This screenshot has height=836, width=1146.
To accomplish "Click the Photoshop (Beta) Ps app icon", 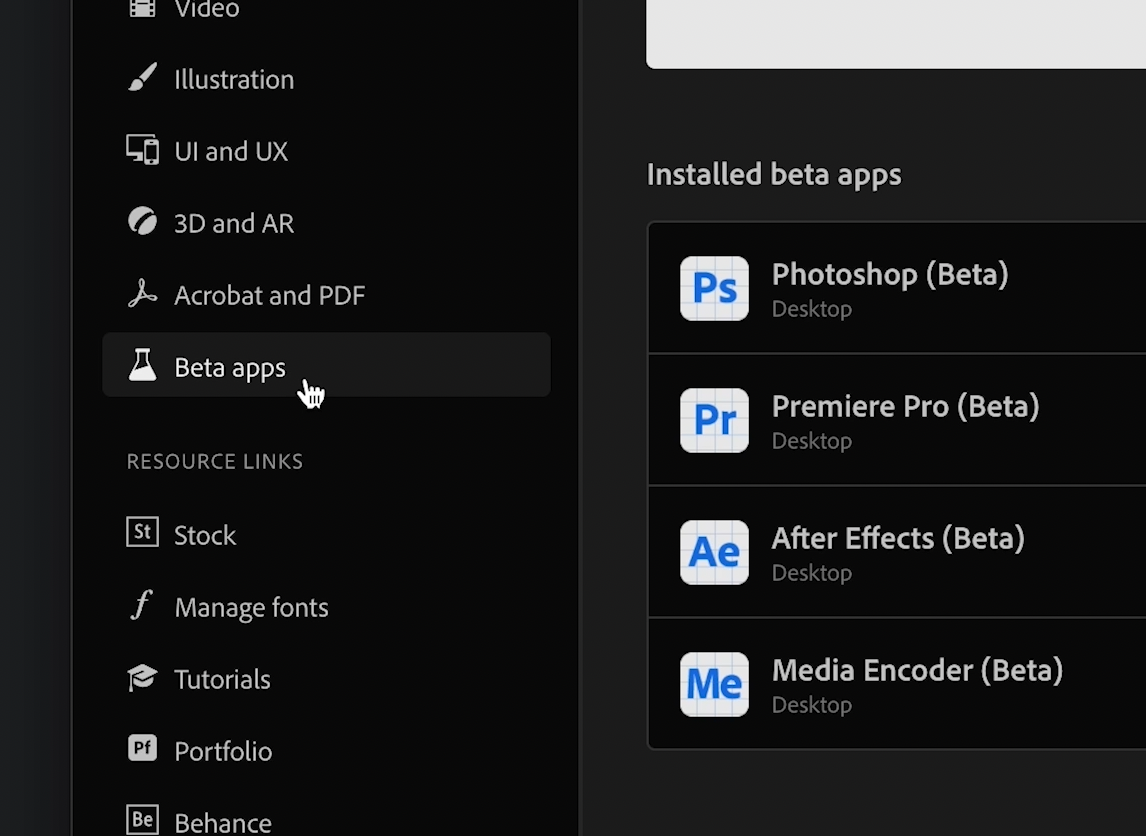I will coord(714,288).
